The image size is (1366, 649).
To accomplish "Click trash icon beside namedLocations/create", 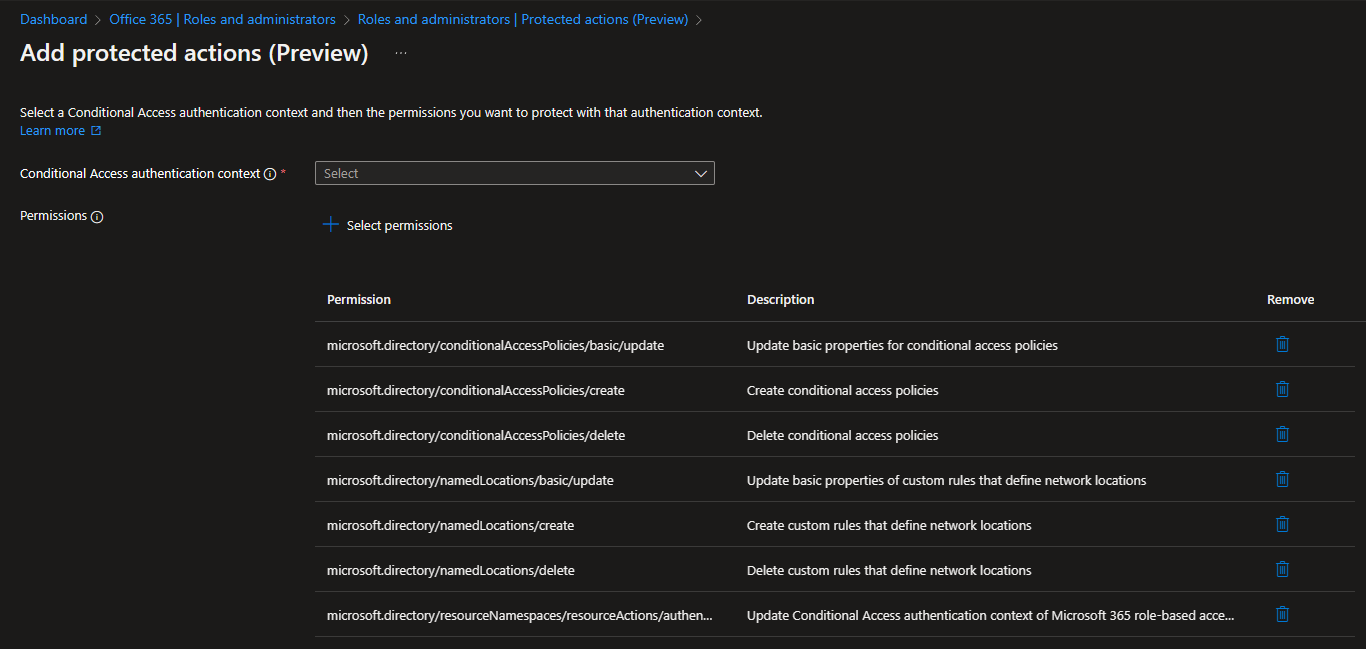I will click(x=1282, y=524).
